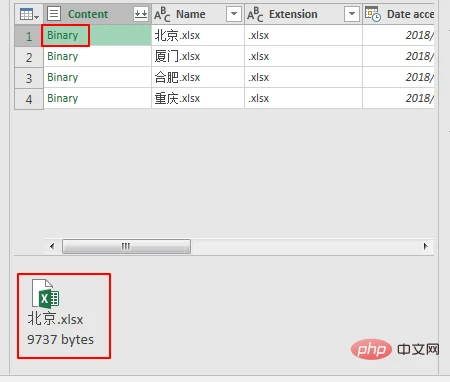
Task: Click the Date accessed column type icon
Action: click(x=373, y=14)
